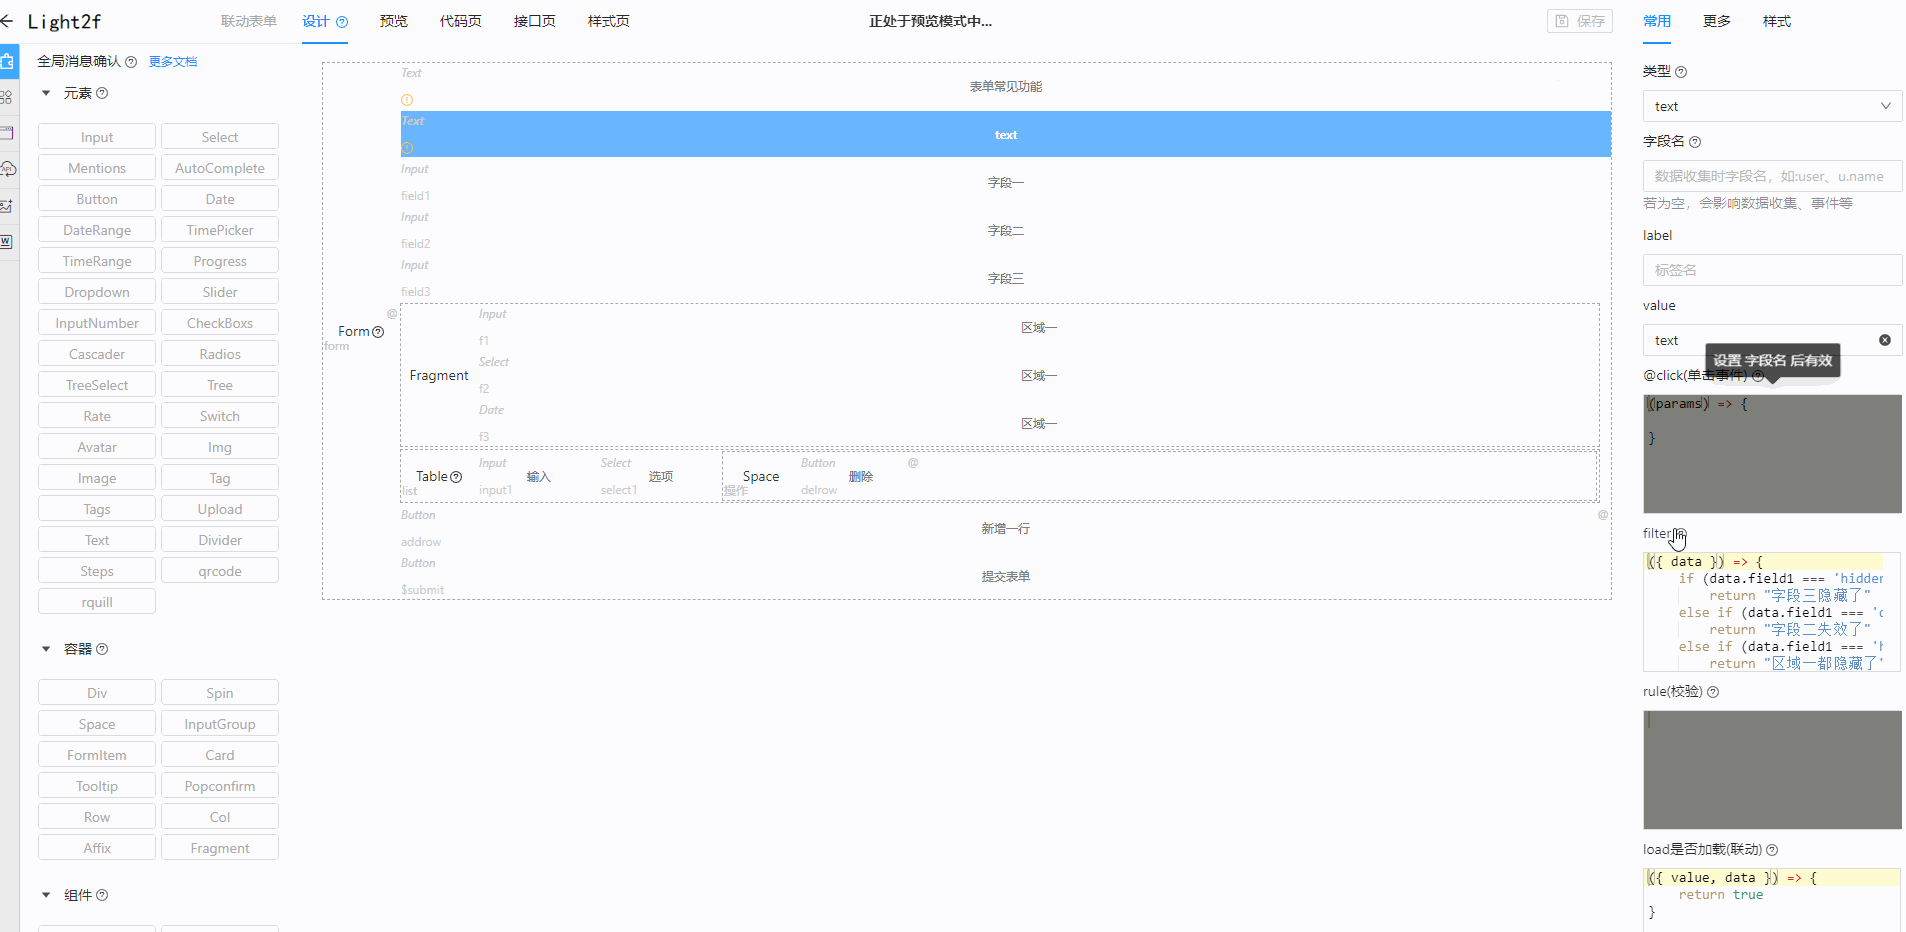Click help icon beside 元素 heading
Viewport: 1906px width, 932px height.
click(102, 93)
